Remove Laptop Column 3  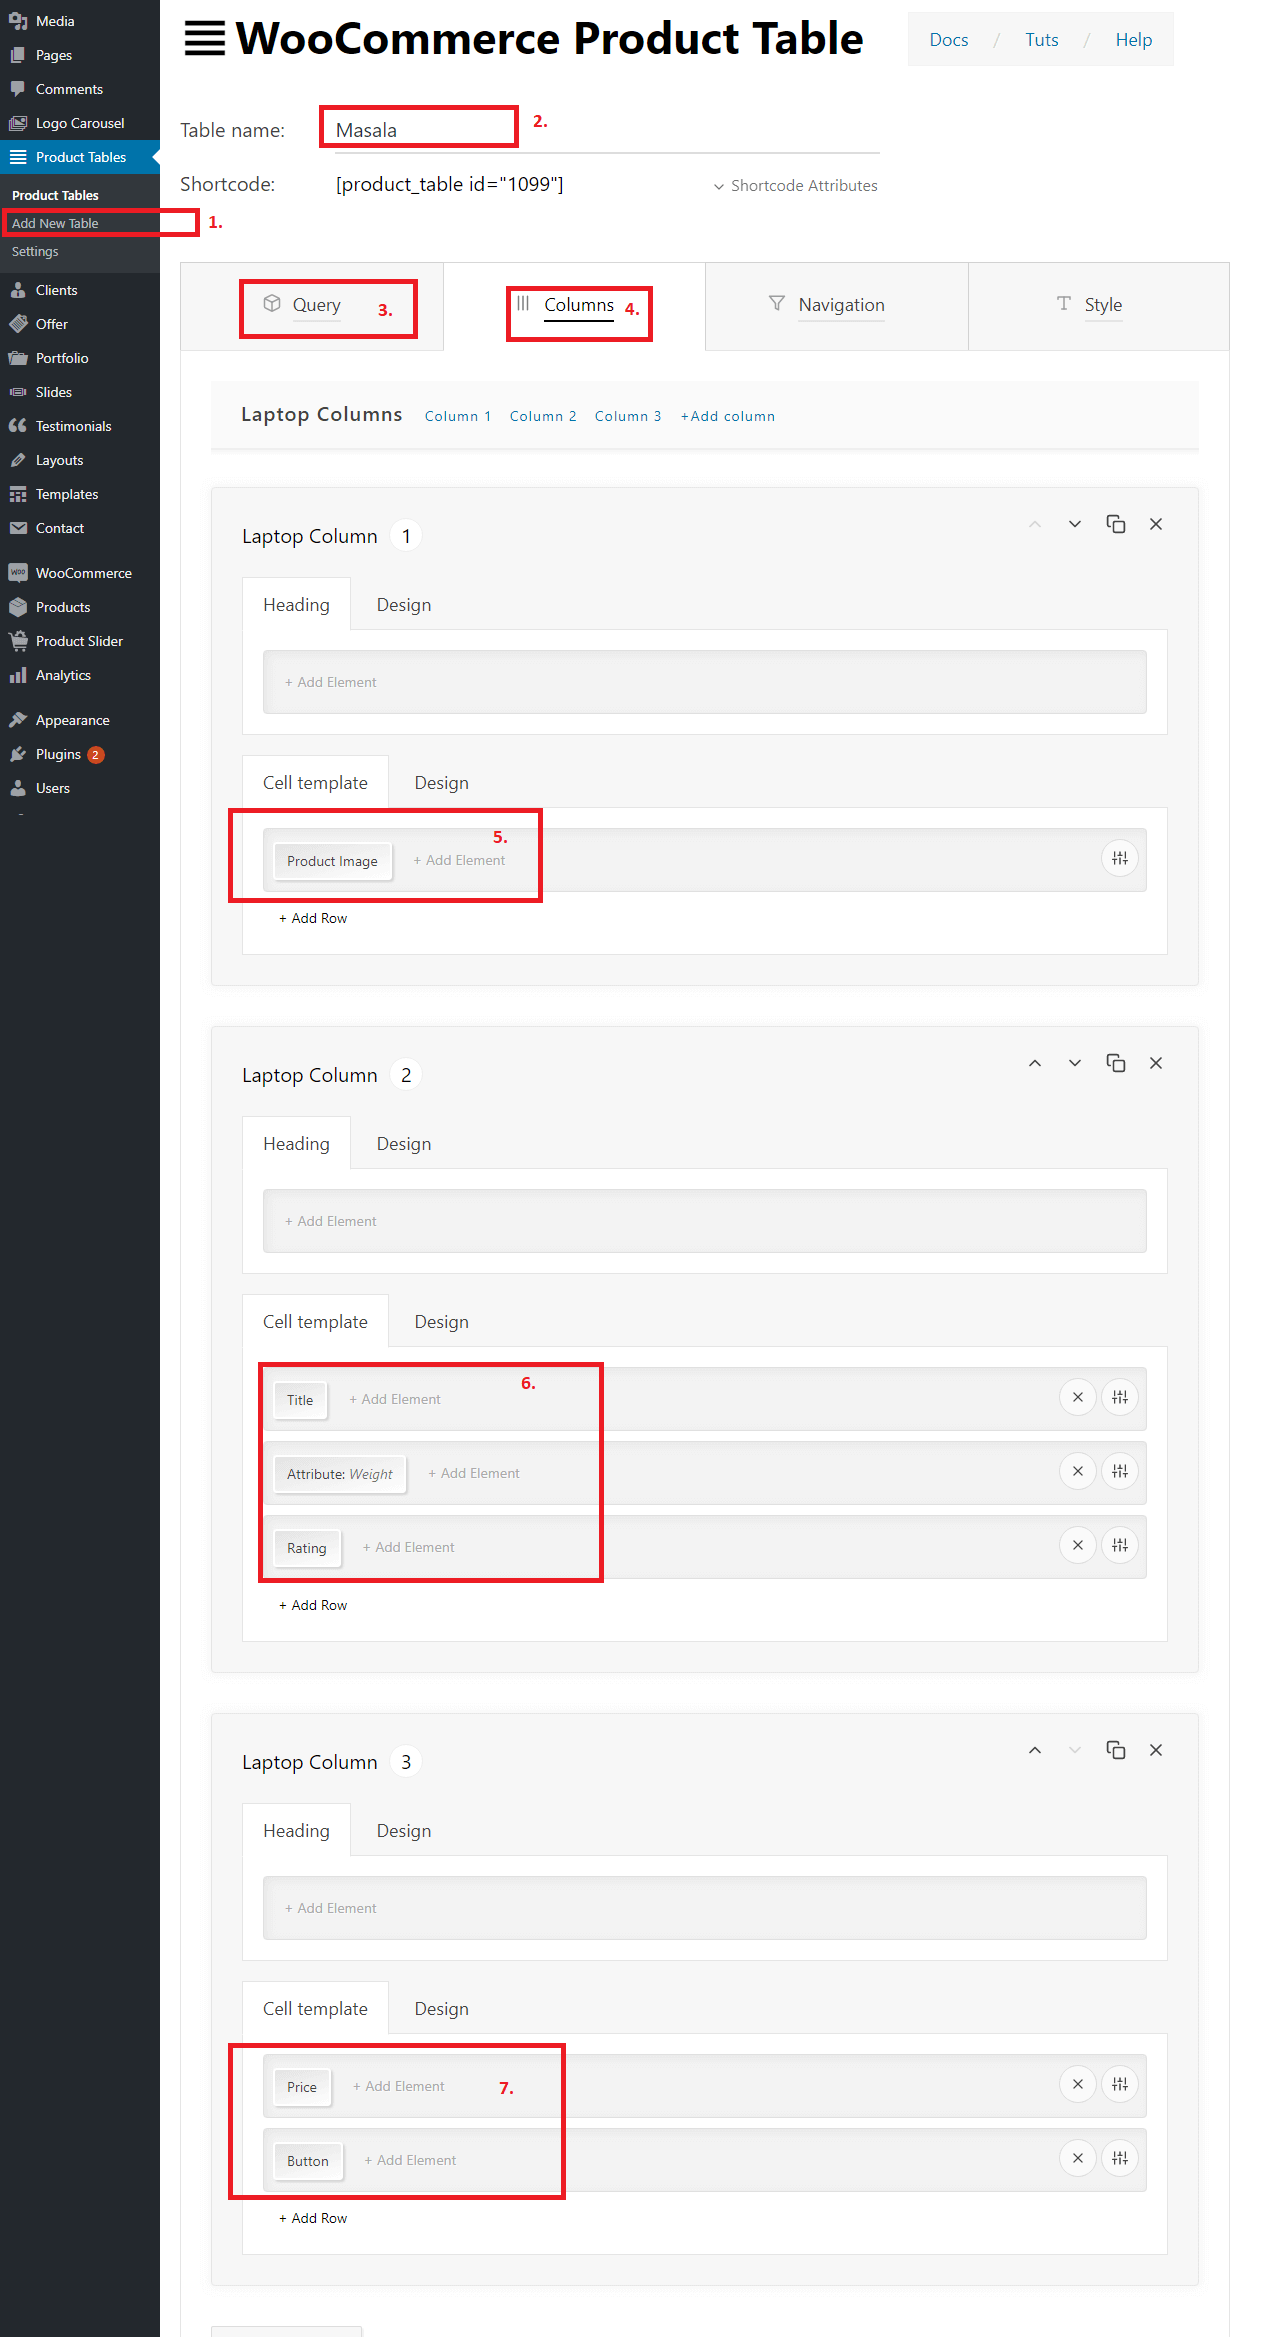pos(1156,1750)
